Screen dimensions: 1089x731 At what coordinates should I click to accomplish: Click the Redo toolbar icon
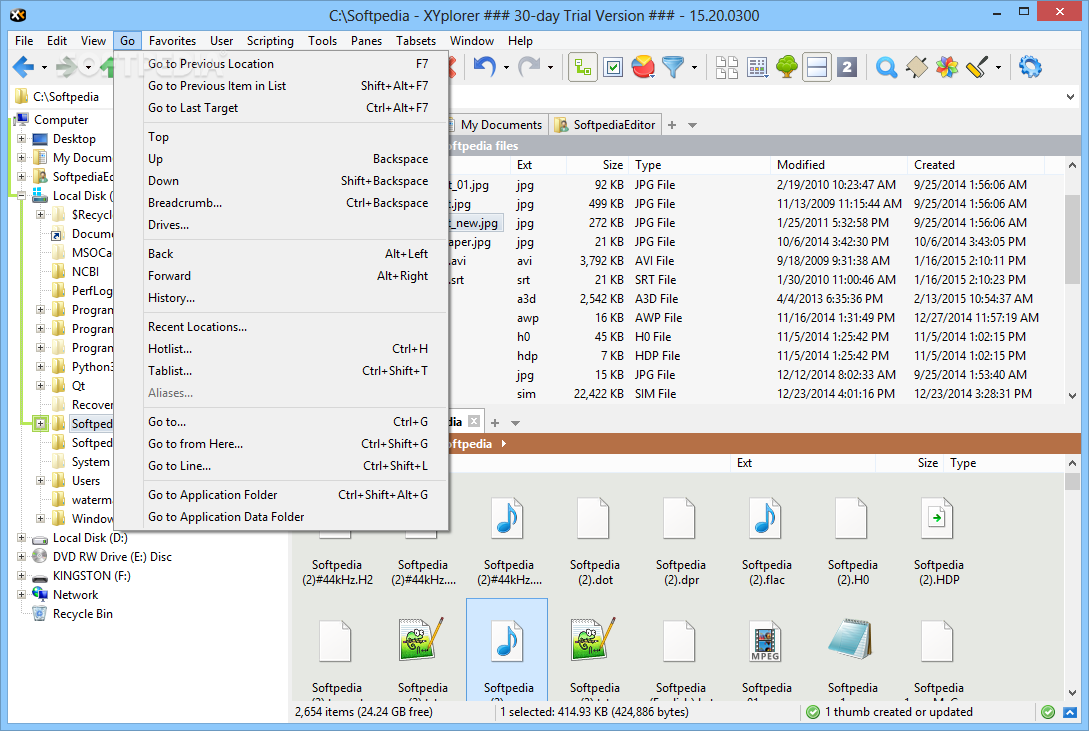coord(529,67)
